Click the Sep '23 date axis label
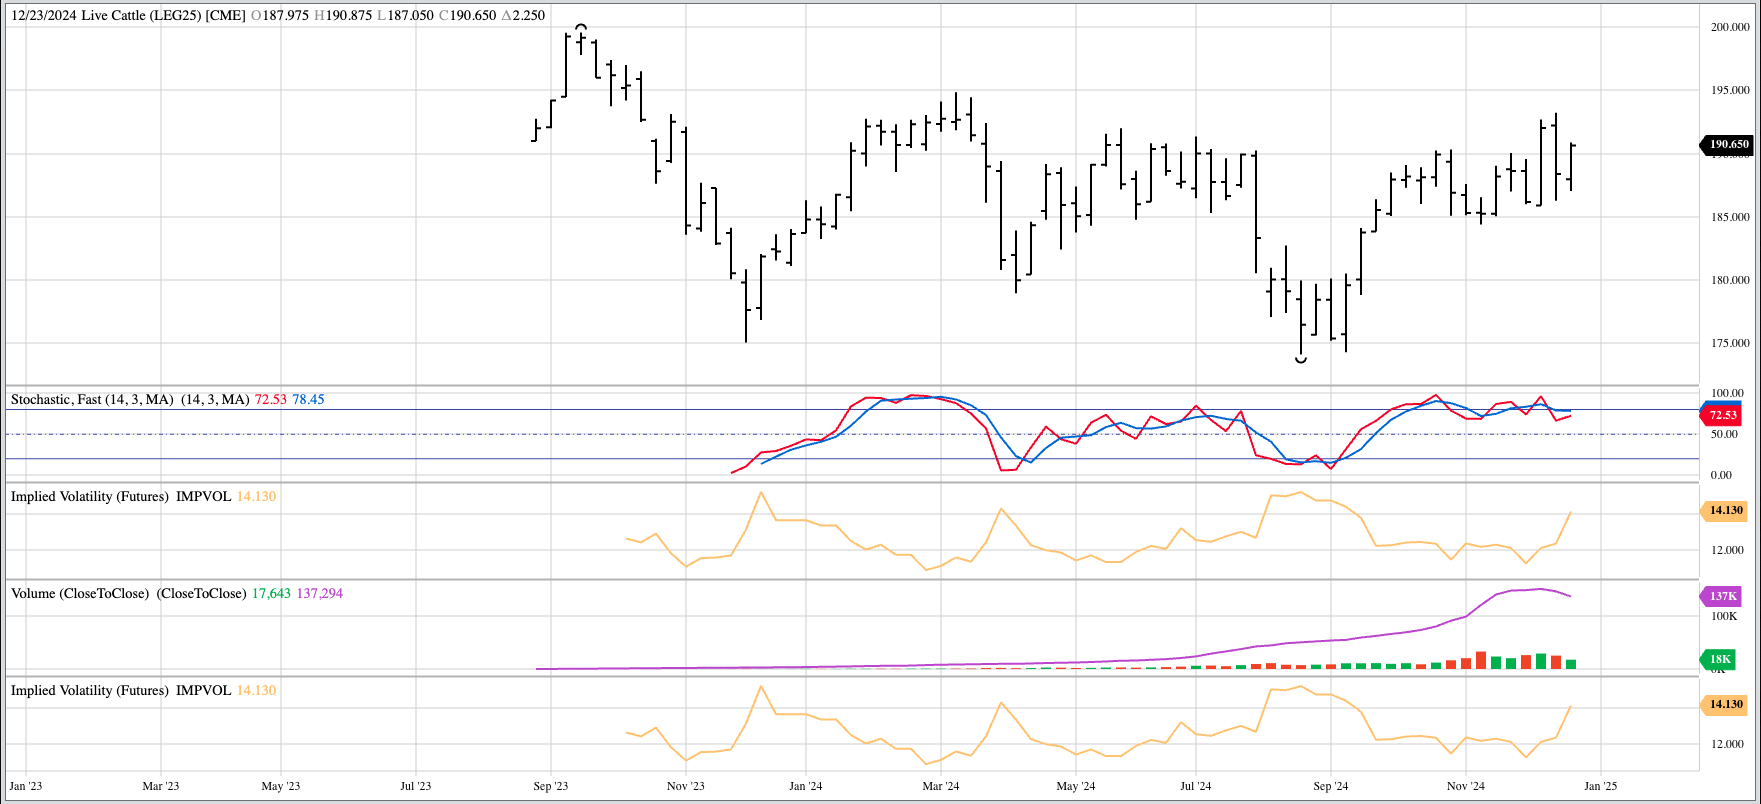Image resolution: width=1761 pixels, height=804 pixels. pyautogui.click(x=550, y=786)
